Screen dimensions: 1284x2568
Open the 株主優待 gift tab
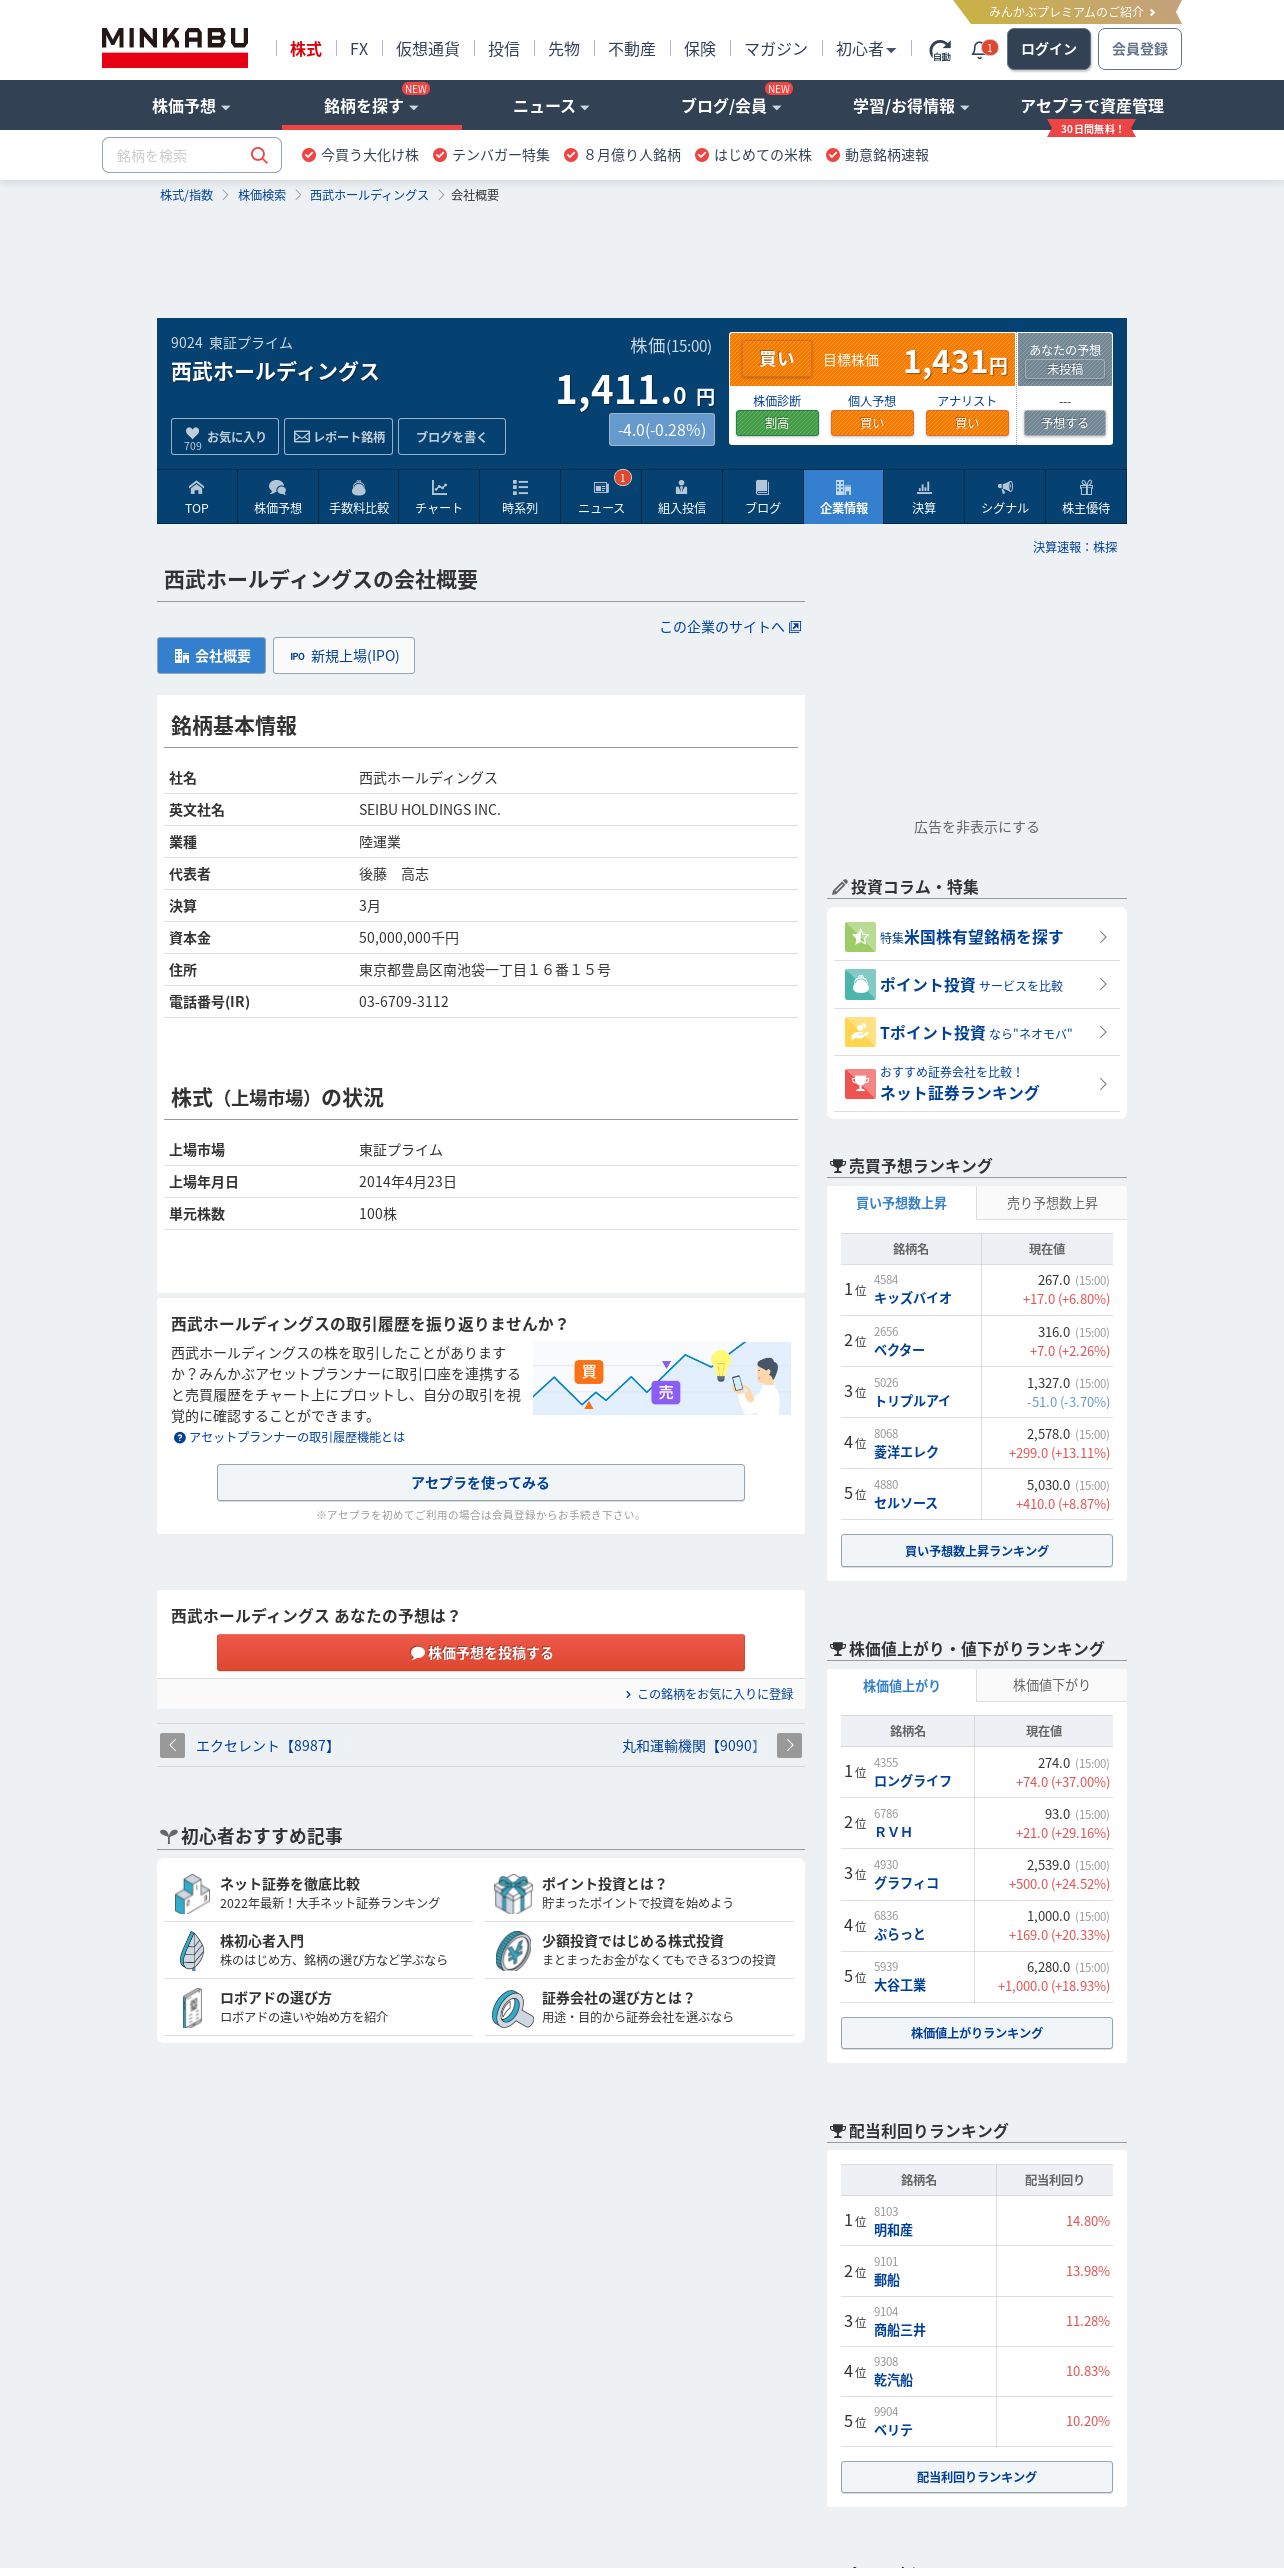(x=1086, y=497)
